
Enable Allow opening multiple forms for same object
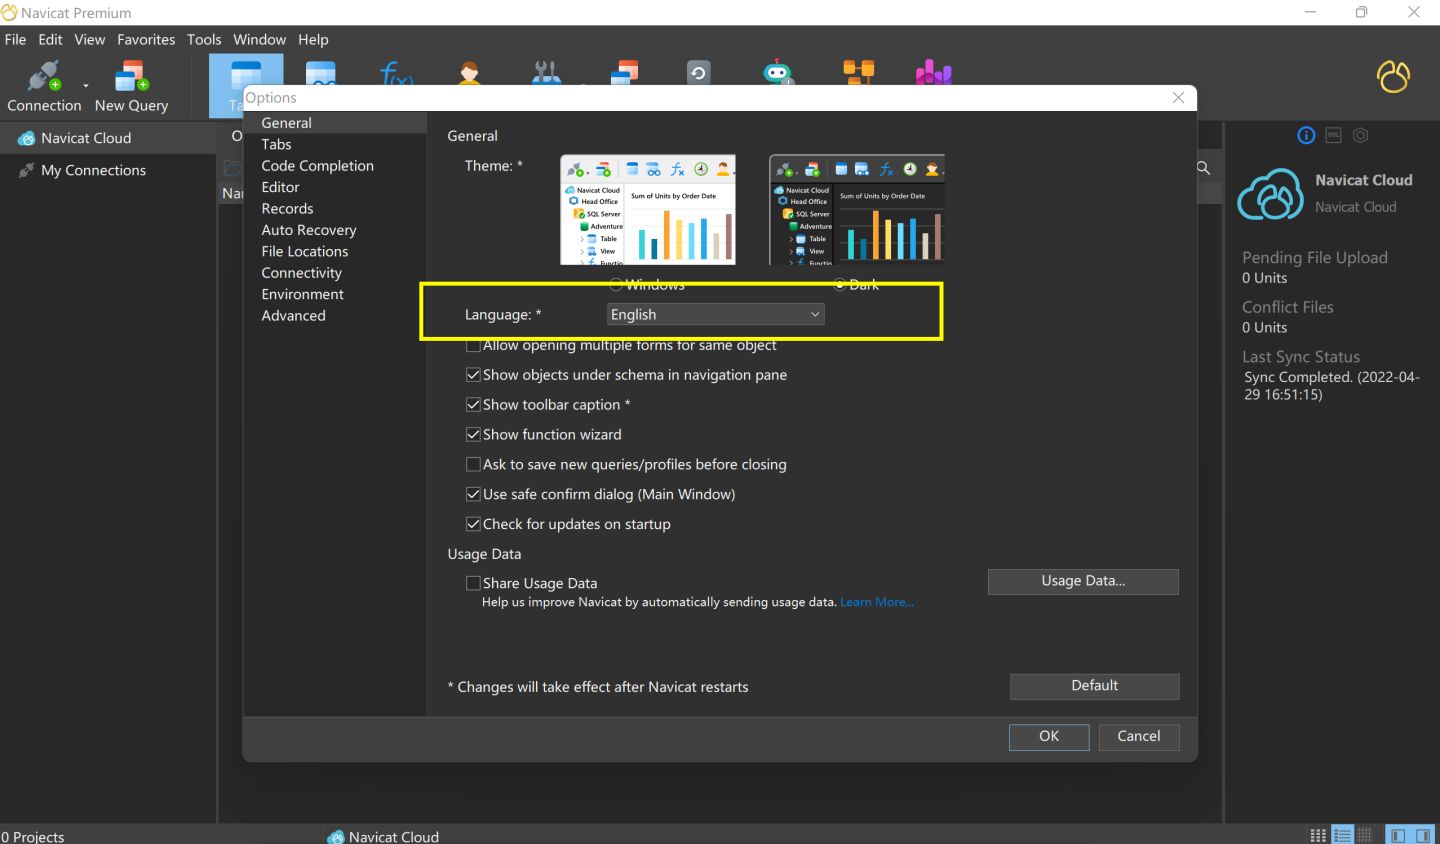tap(473, 345)
